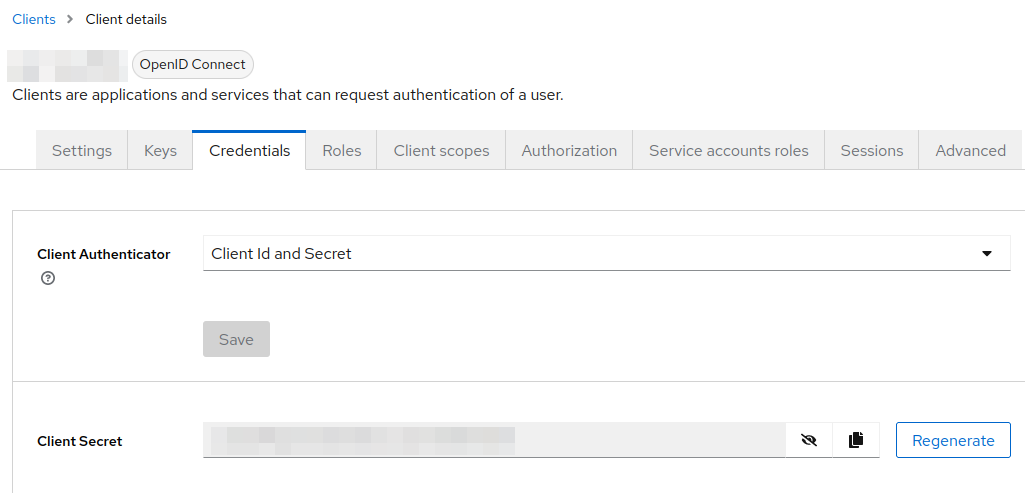Copy the client secret to clipboard

point(856,440)
